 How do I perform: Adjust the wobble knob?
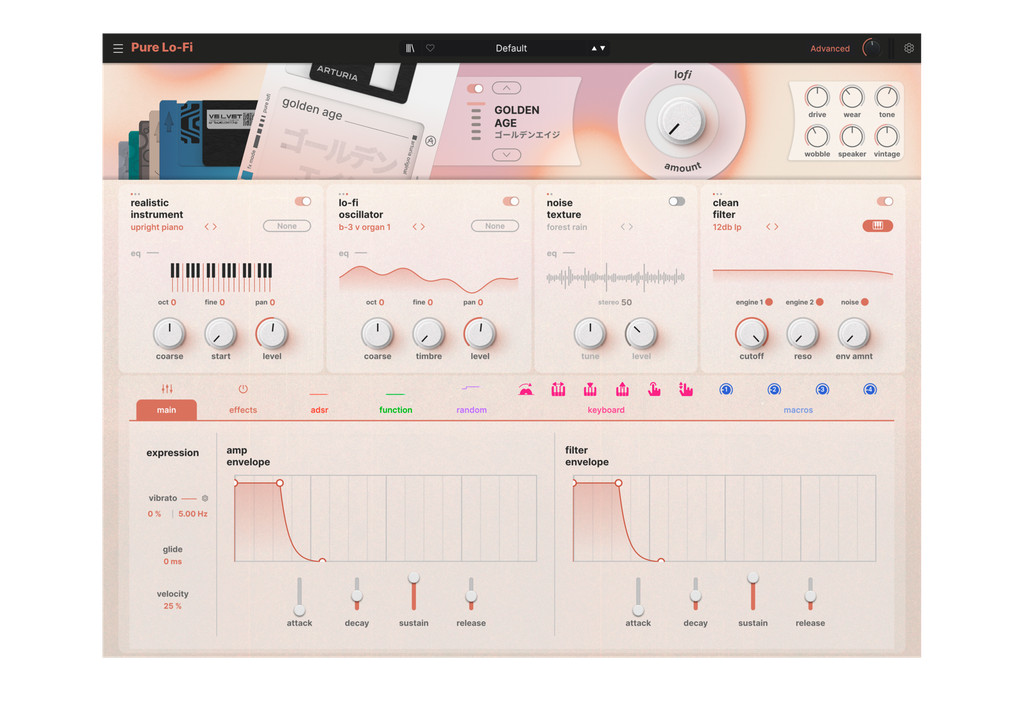[x=817, y=137]
